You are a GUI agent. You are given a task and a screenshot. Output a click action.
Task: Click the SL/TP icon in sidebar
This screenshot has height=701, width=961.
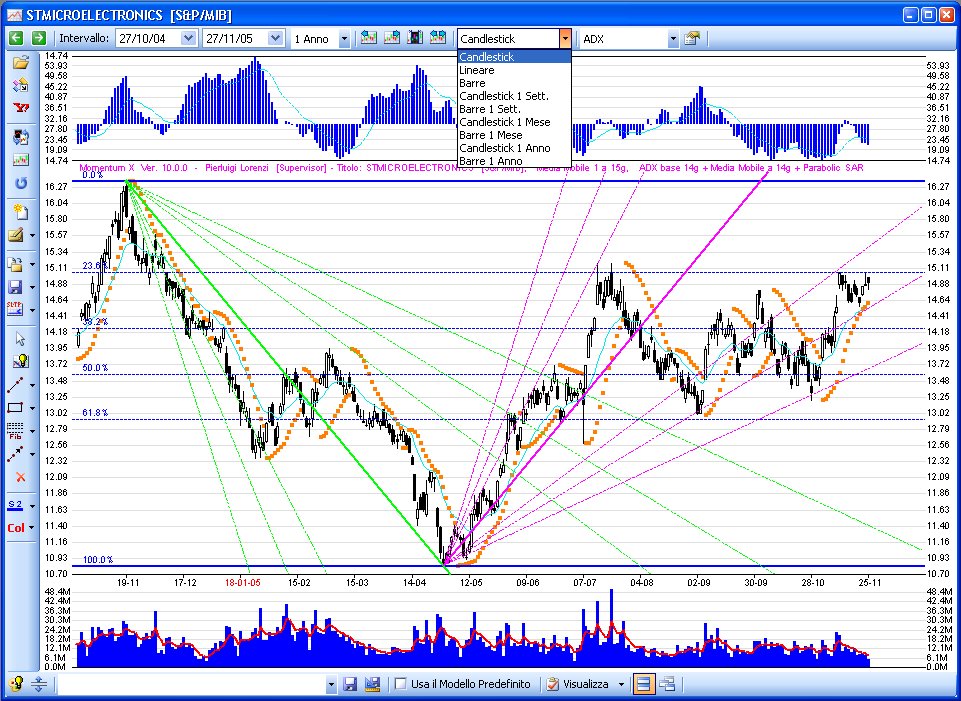pos(16,309)
